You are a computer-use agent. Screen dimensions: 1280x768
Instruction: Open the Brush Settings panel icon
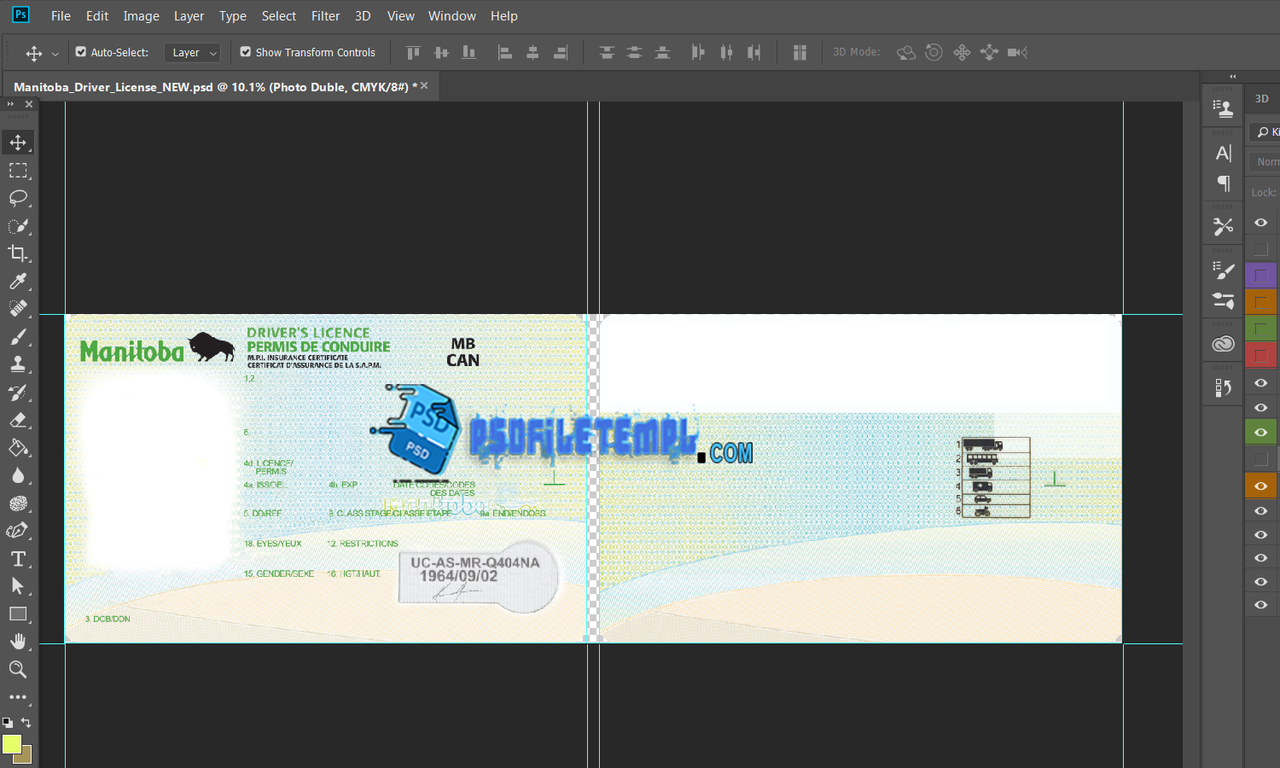1222,270
